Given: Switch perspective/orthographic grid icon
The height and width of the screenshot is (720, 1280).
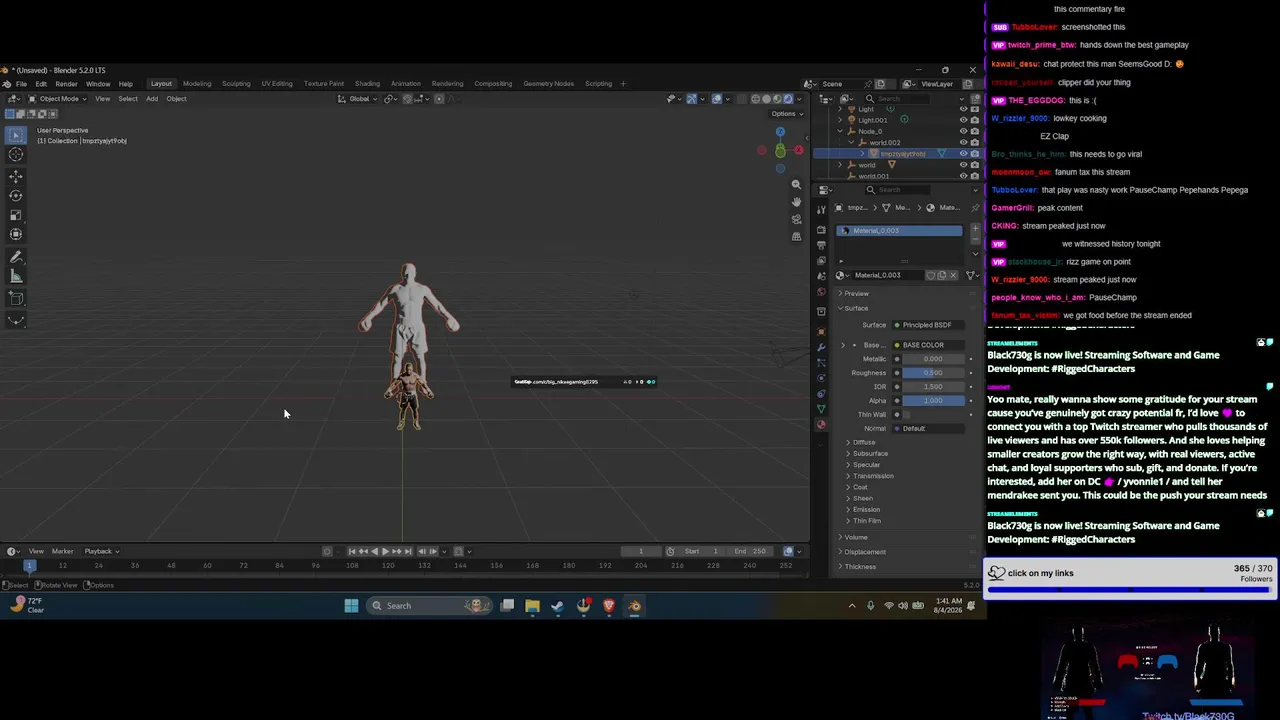Looking at the screenshot, I should tap(796, 236).
